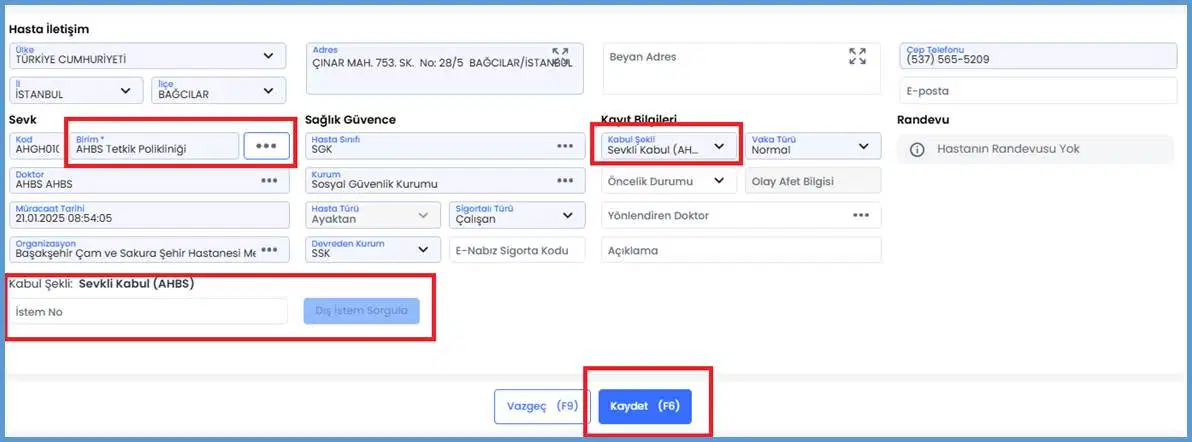This screenshot has width=1192, height=442.
Task: Click the Müracaat Tarihi date field
Action: [150, 215]
